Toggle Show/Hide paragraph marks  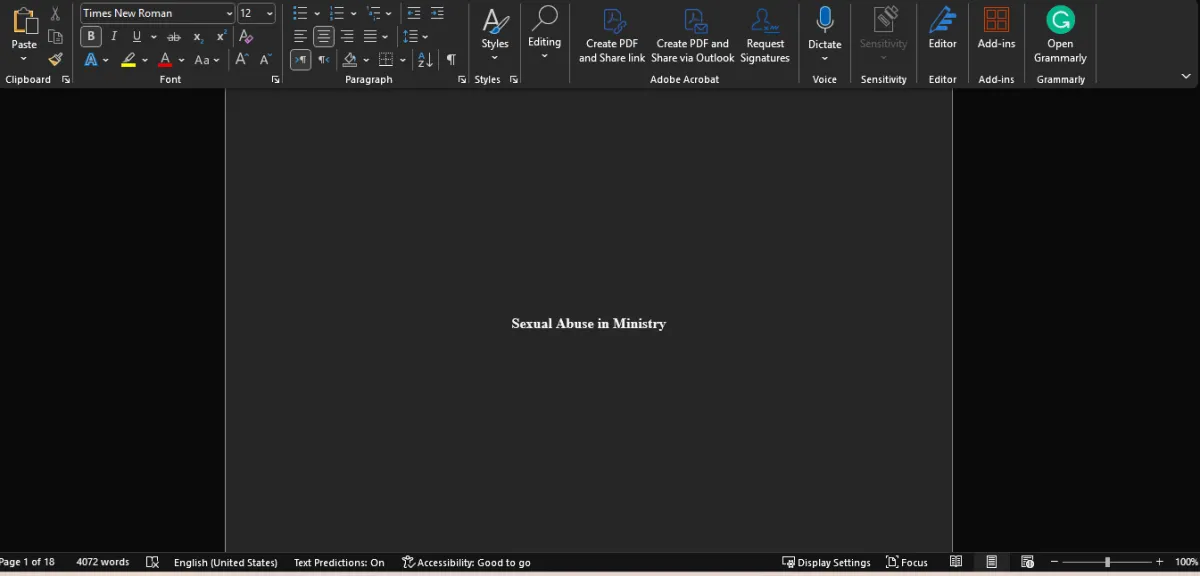point(451,60)
